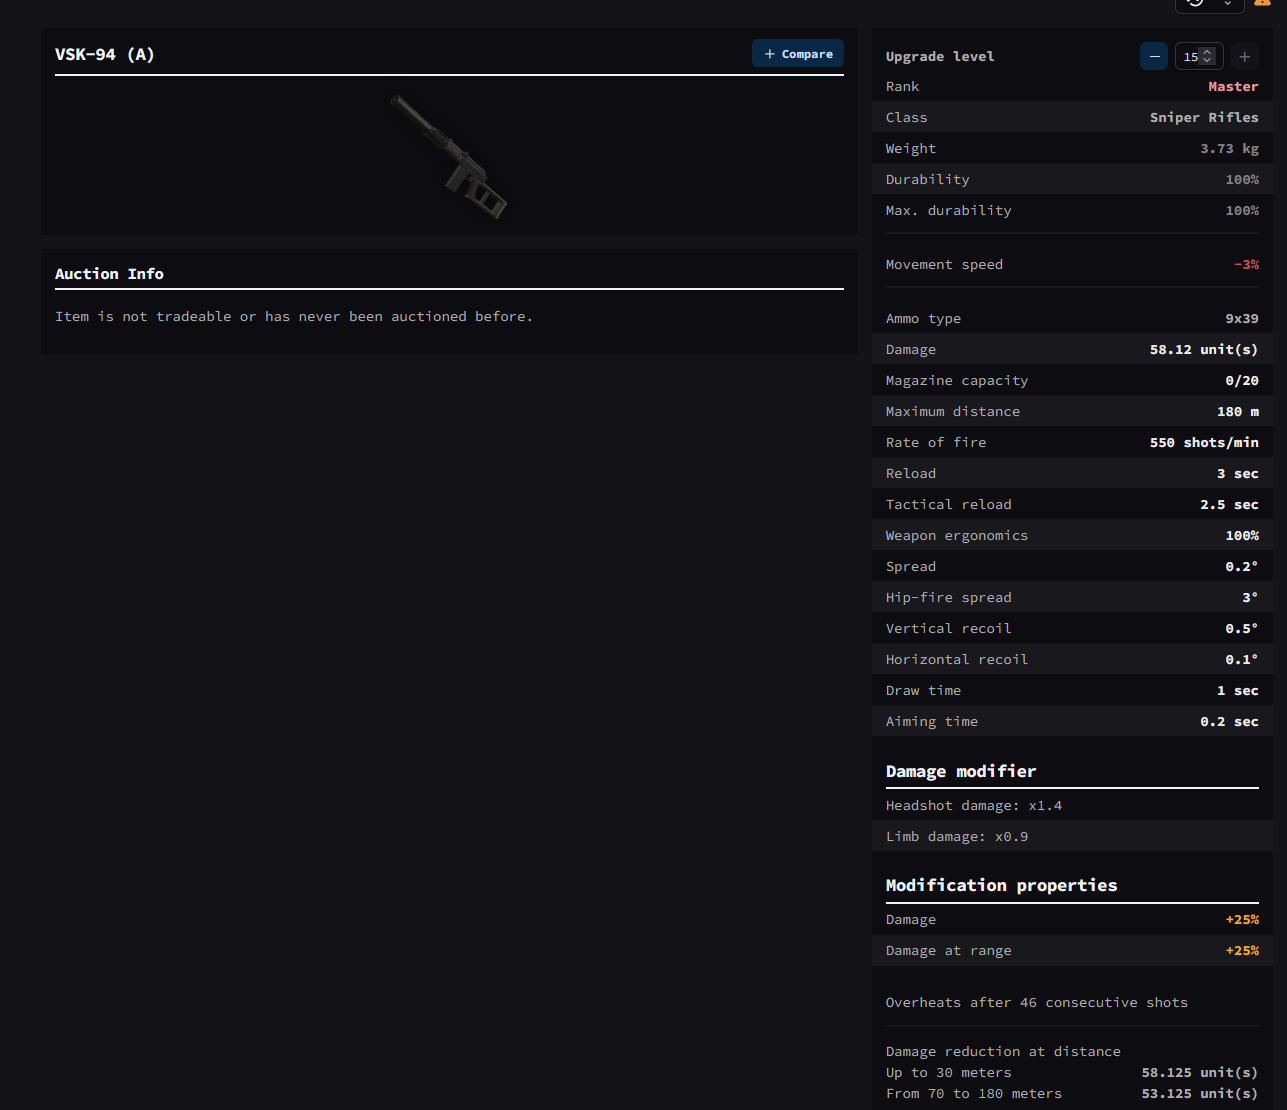Click the '58.12 unit(s)' damage value

pos(1204,350)
